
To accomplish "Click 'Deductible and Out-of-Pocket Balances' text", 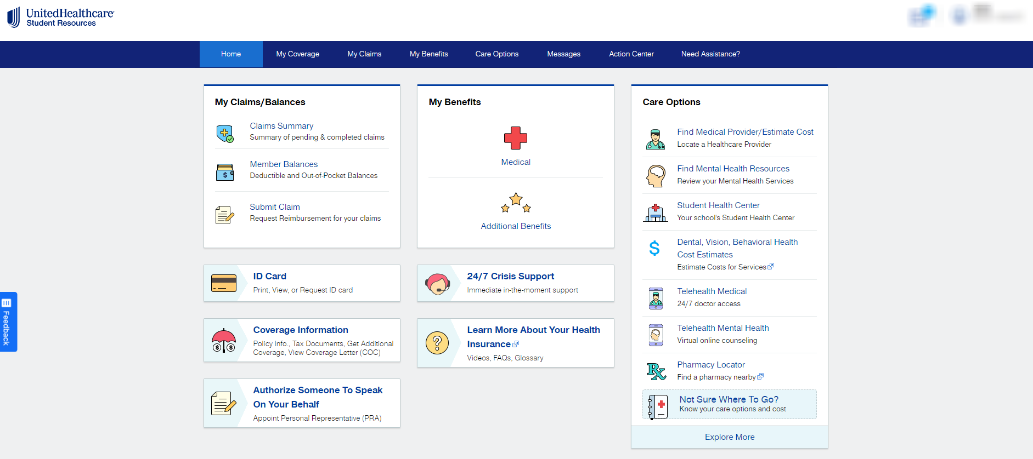I will (314, 176).
